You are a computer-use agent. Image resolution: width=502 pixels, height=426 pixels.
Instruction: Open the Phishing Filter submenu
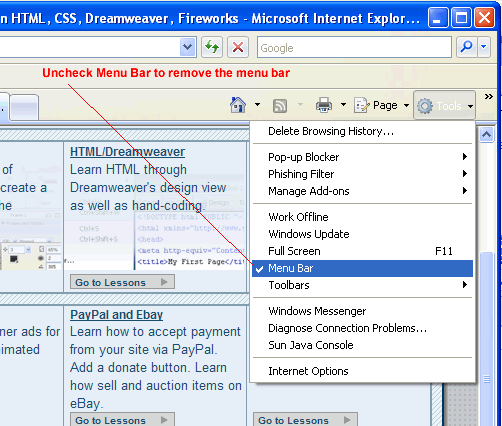coord(363,174)
